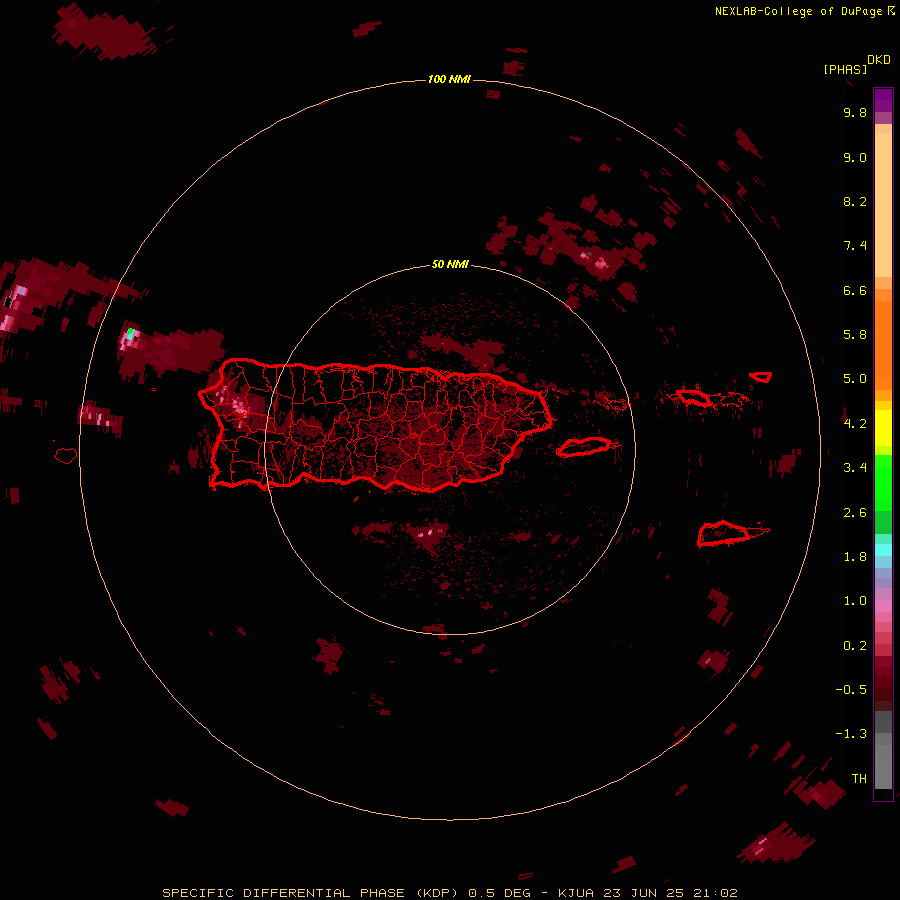Click the Mona Island outline west of Puerto Rico
This screenshot has height=900, width=900.
pos(66,456)
